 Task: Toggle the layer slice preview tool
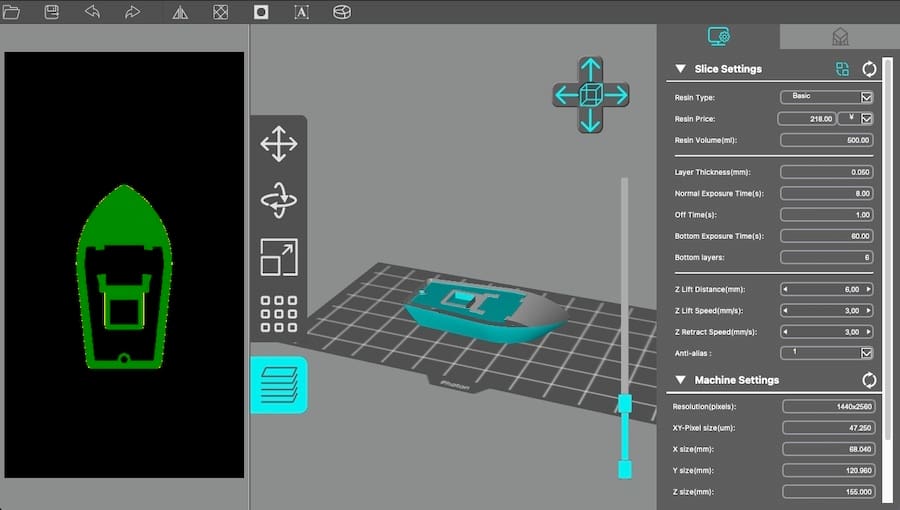(278, 384)
